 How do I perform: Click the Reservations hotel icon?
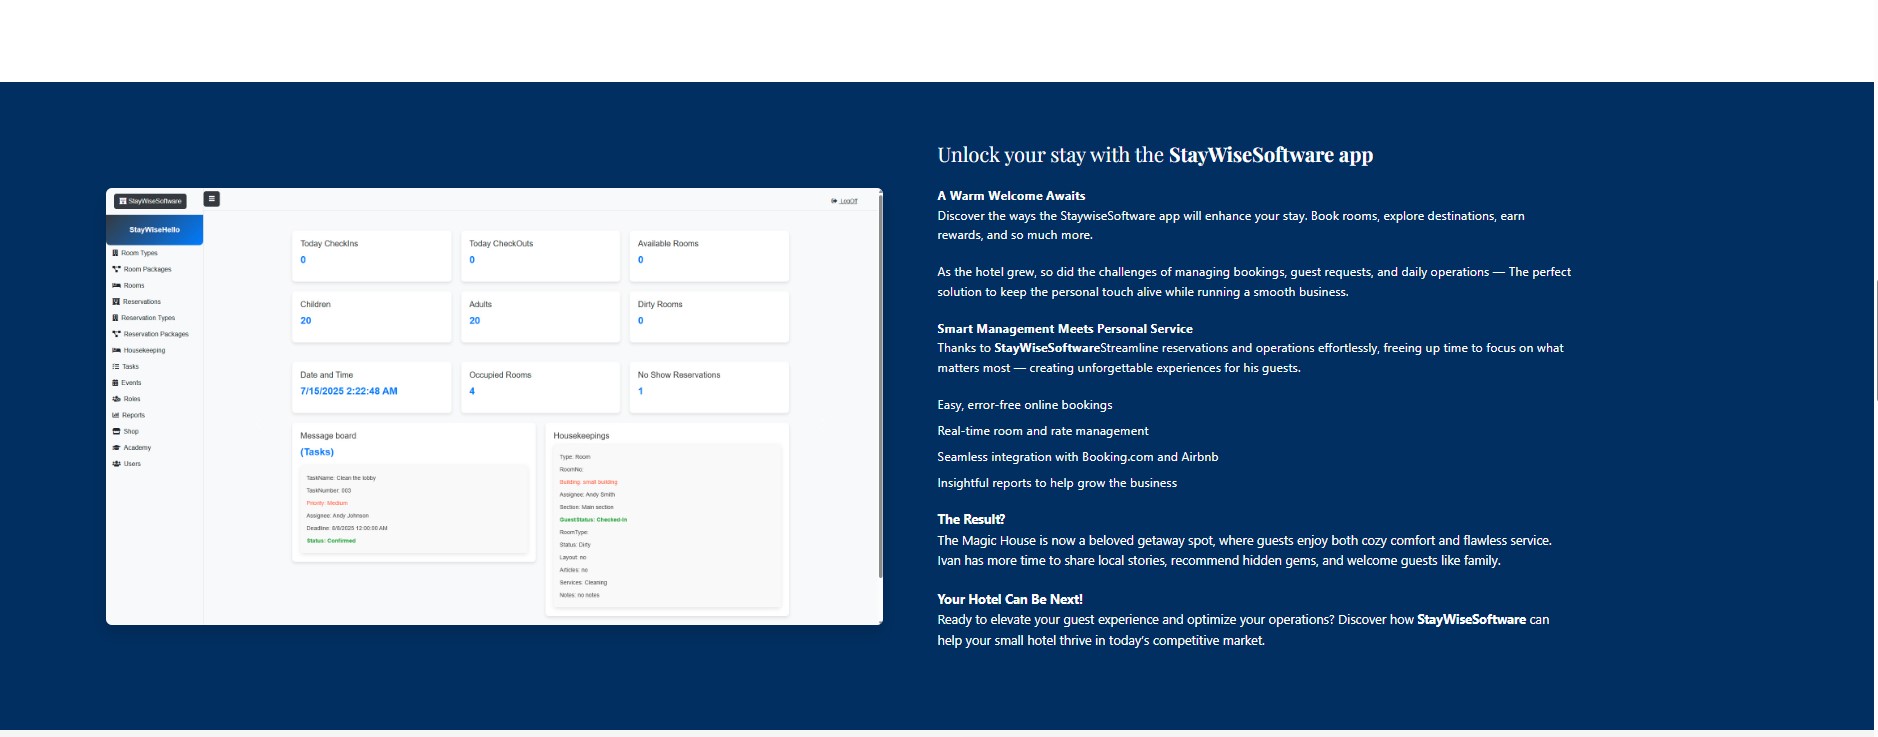pos(116,302)
